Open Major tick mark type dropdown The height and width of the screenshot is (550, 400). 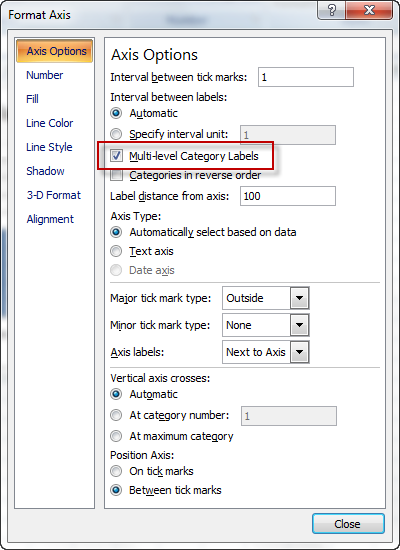point(299,298)
